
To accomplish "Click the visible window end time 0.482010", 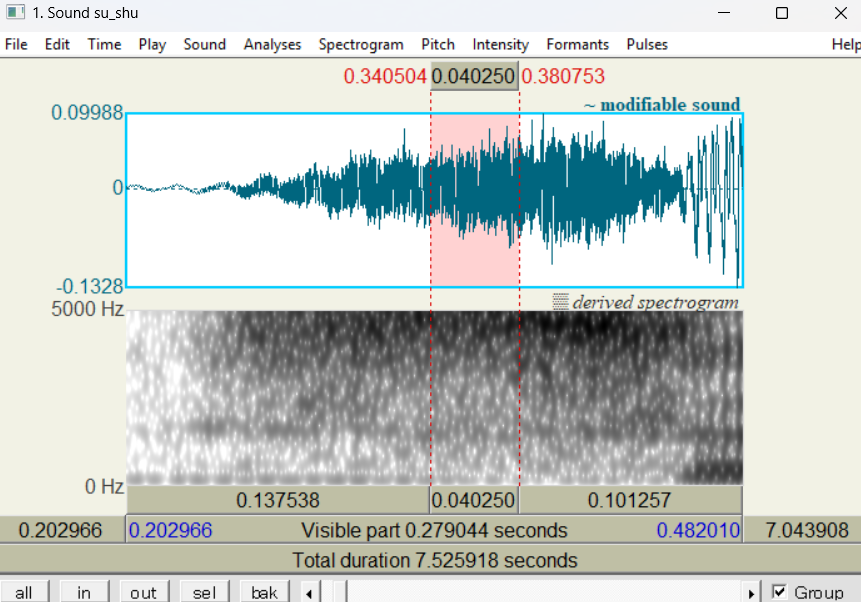I will (x=698, y=530).
